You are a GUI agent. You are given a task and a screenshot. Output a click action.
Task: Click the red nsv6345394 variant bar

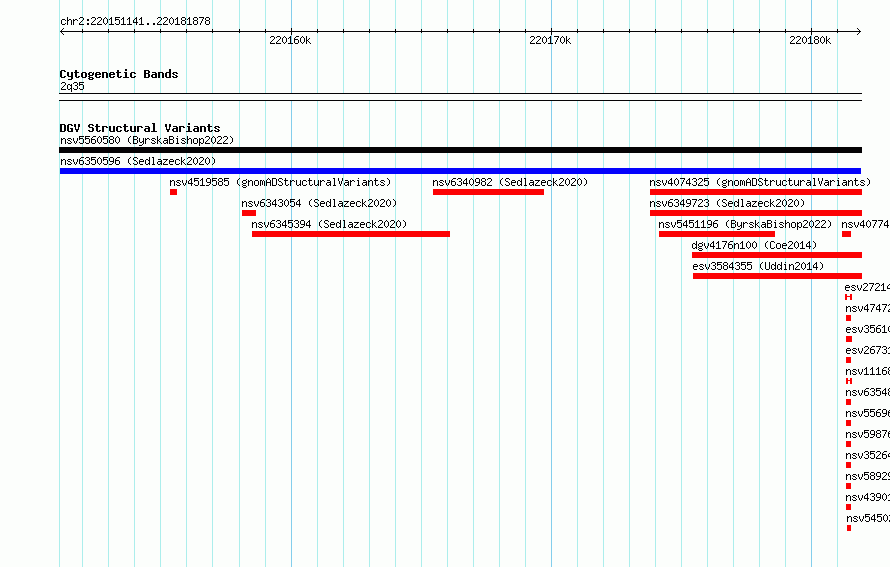click(351, 234)
